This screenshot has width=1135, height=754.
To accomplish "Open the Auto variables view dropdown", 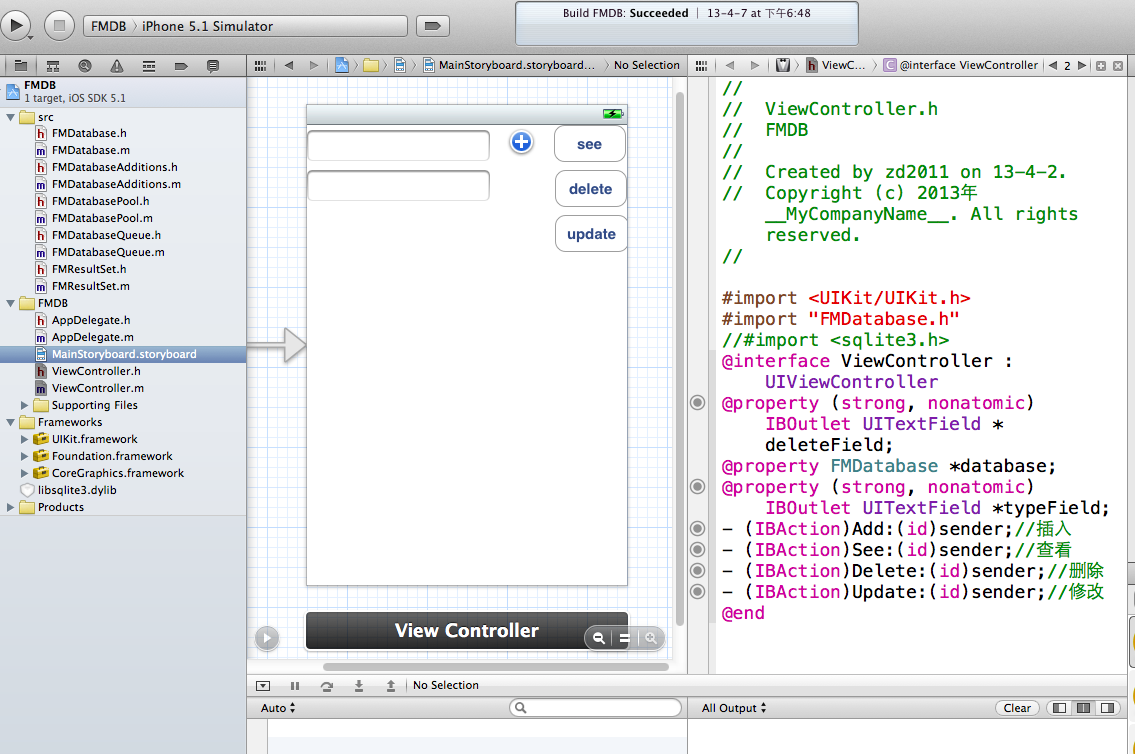I will [278, 708].
